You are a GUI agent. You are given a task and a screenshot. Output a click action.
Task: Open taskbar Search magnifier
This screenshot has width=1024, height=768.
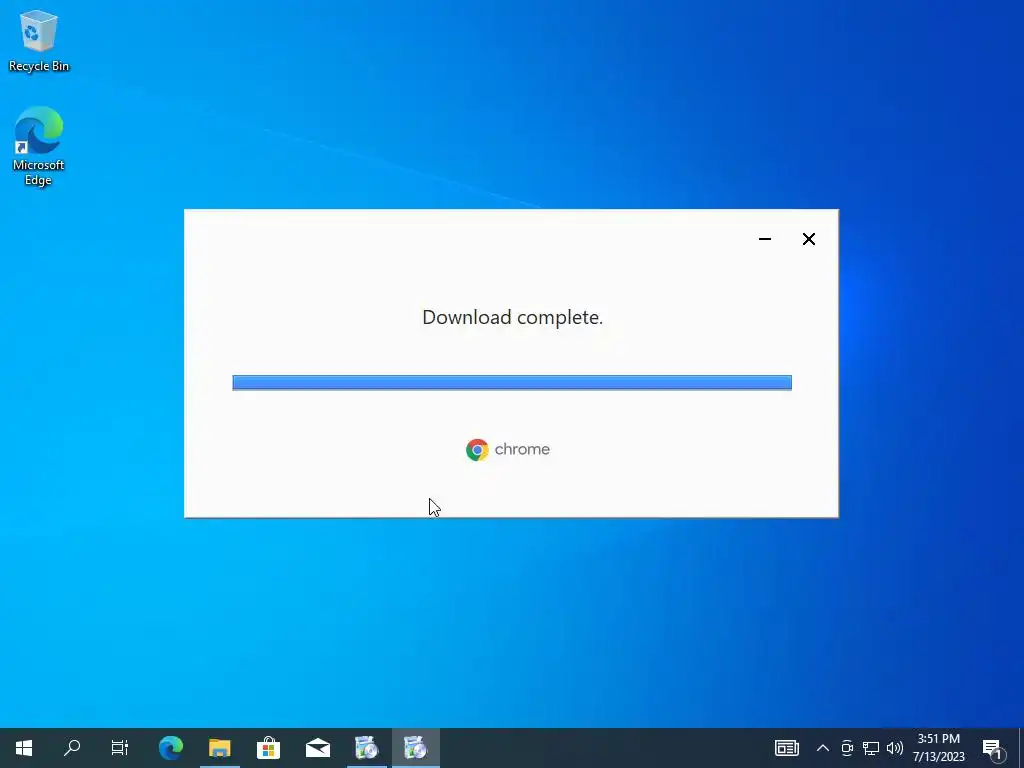pyautogui.click(x=72, y=748)
